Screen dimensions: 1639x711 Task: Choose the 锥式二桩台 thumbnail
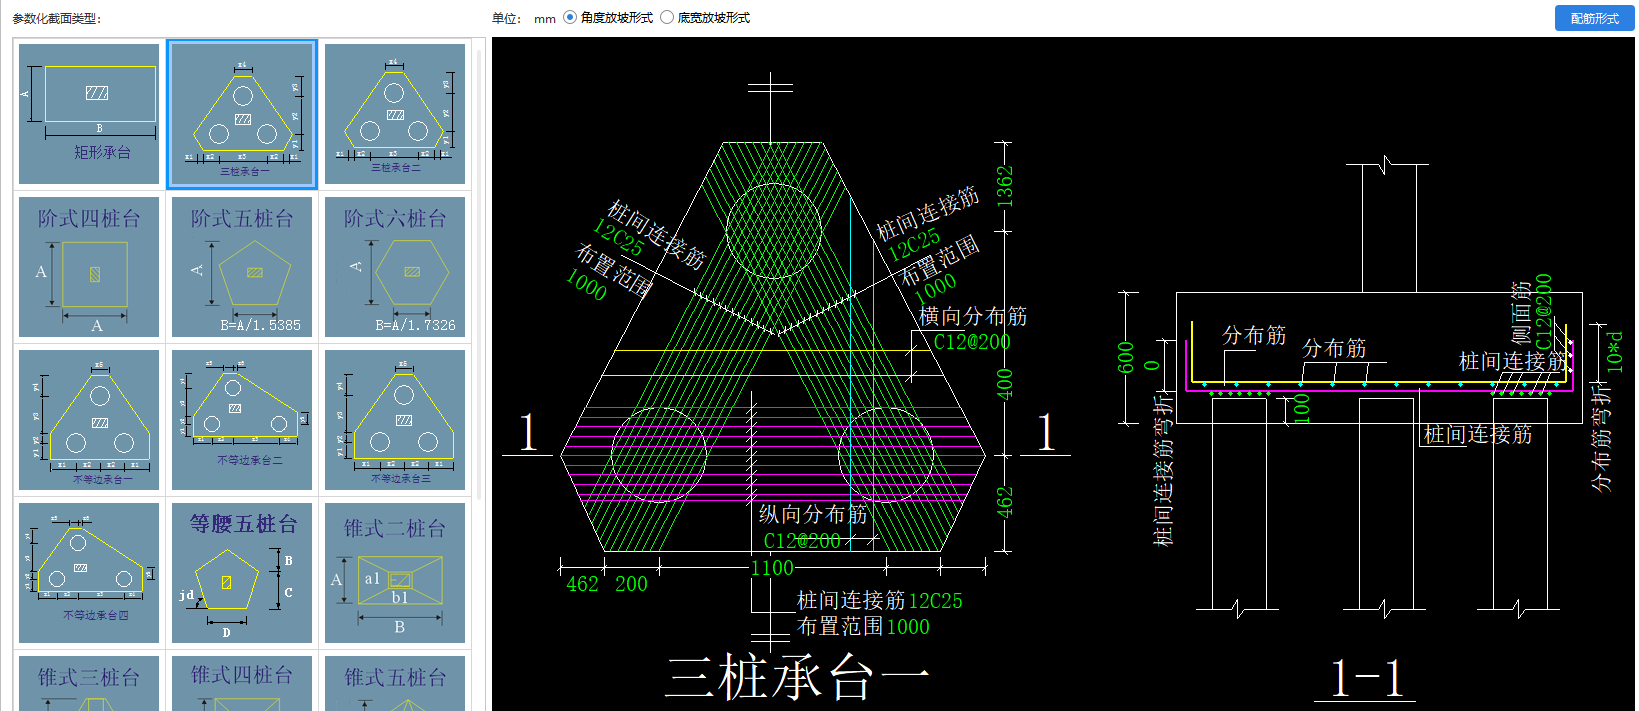point(395,573)
